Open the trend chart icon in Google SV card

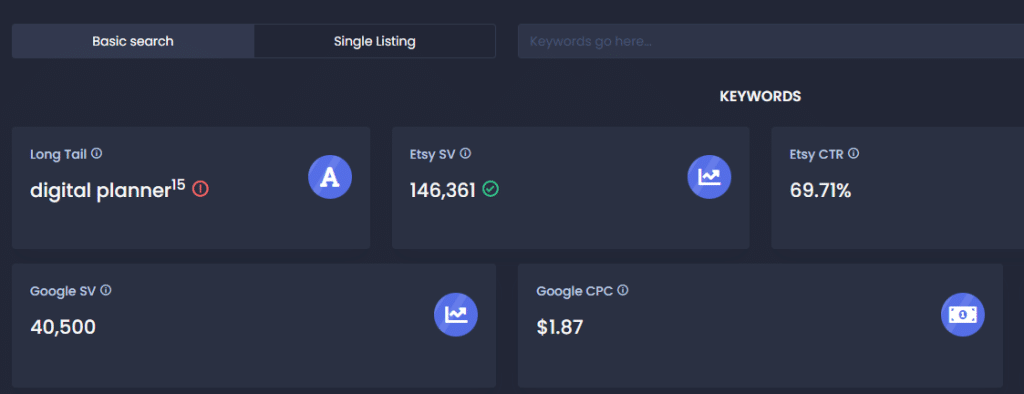click(x=456, y=314)
